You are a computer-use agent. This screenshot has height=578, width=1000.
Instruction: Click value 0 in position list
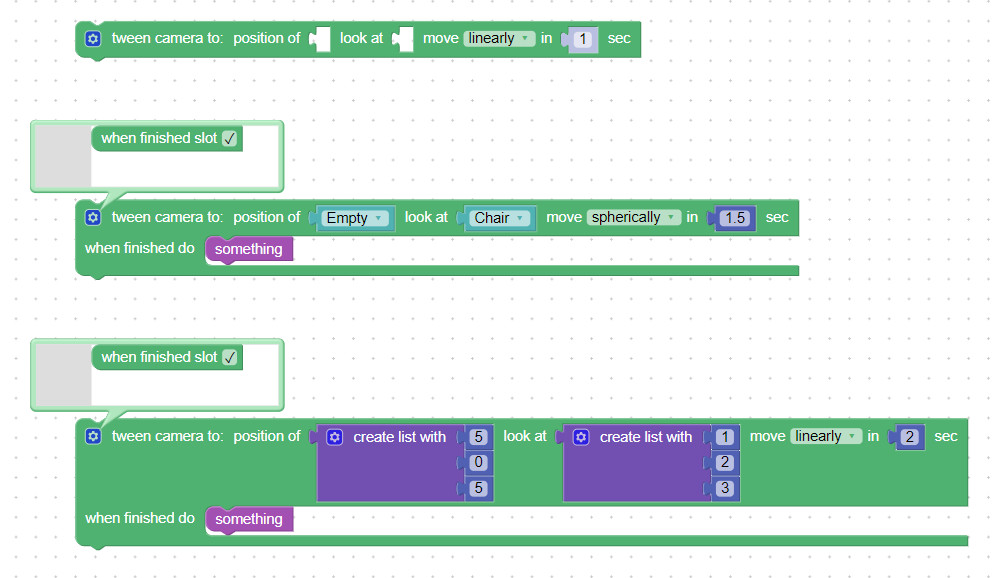[x=478, y=463]
